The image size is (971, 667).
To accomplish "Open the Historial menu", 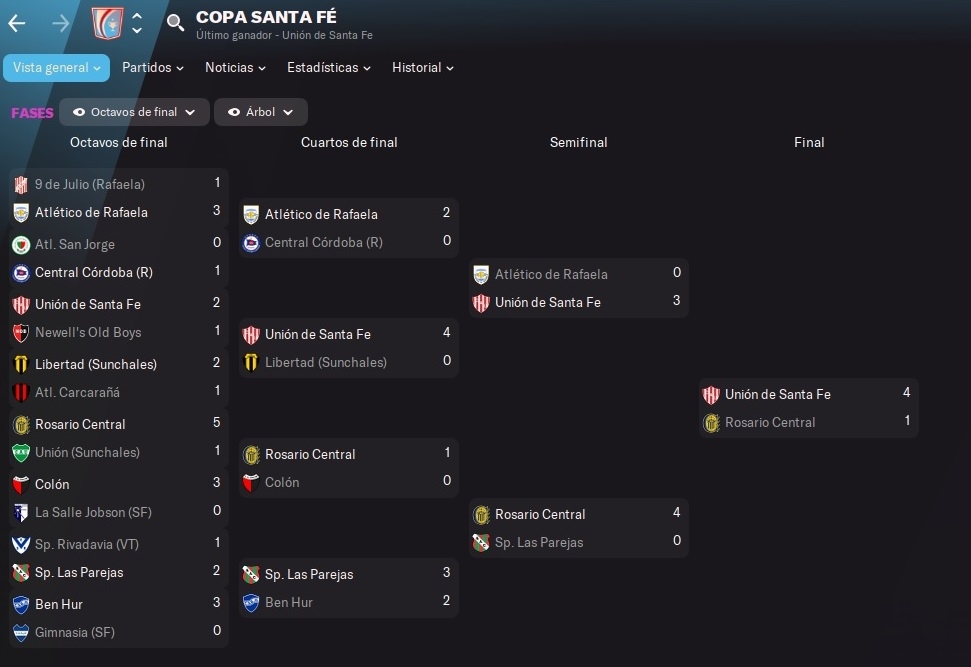I will tap(423, 68).
